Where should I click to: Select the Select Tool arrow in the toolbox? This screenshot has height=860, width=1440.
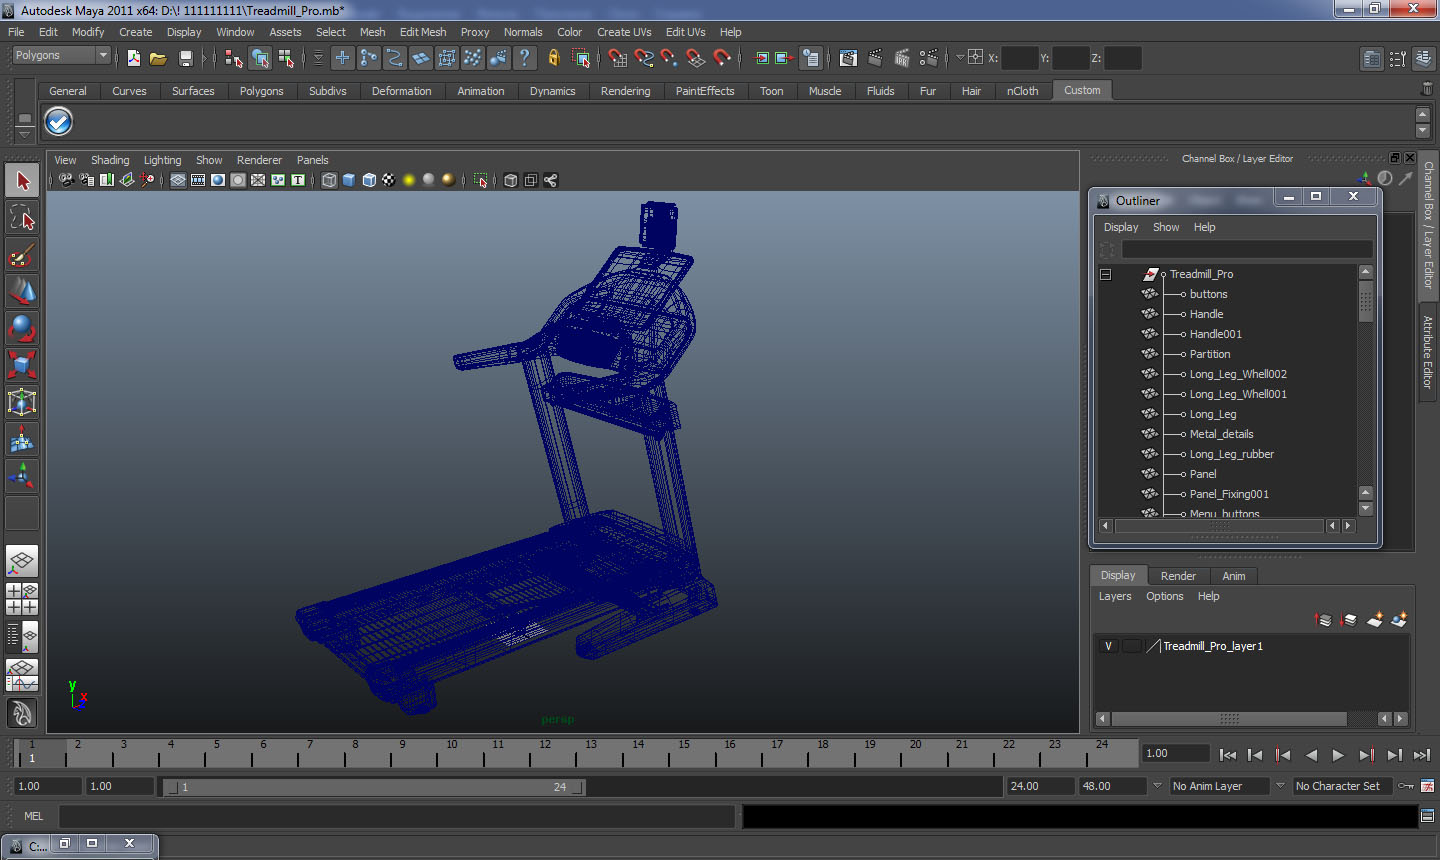pyautogui.click(x=22, y=181)
